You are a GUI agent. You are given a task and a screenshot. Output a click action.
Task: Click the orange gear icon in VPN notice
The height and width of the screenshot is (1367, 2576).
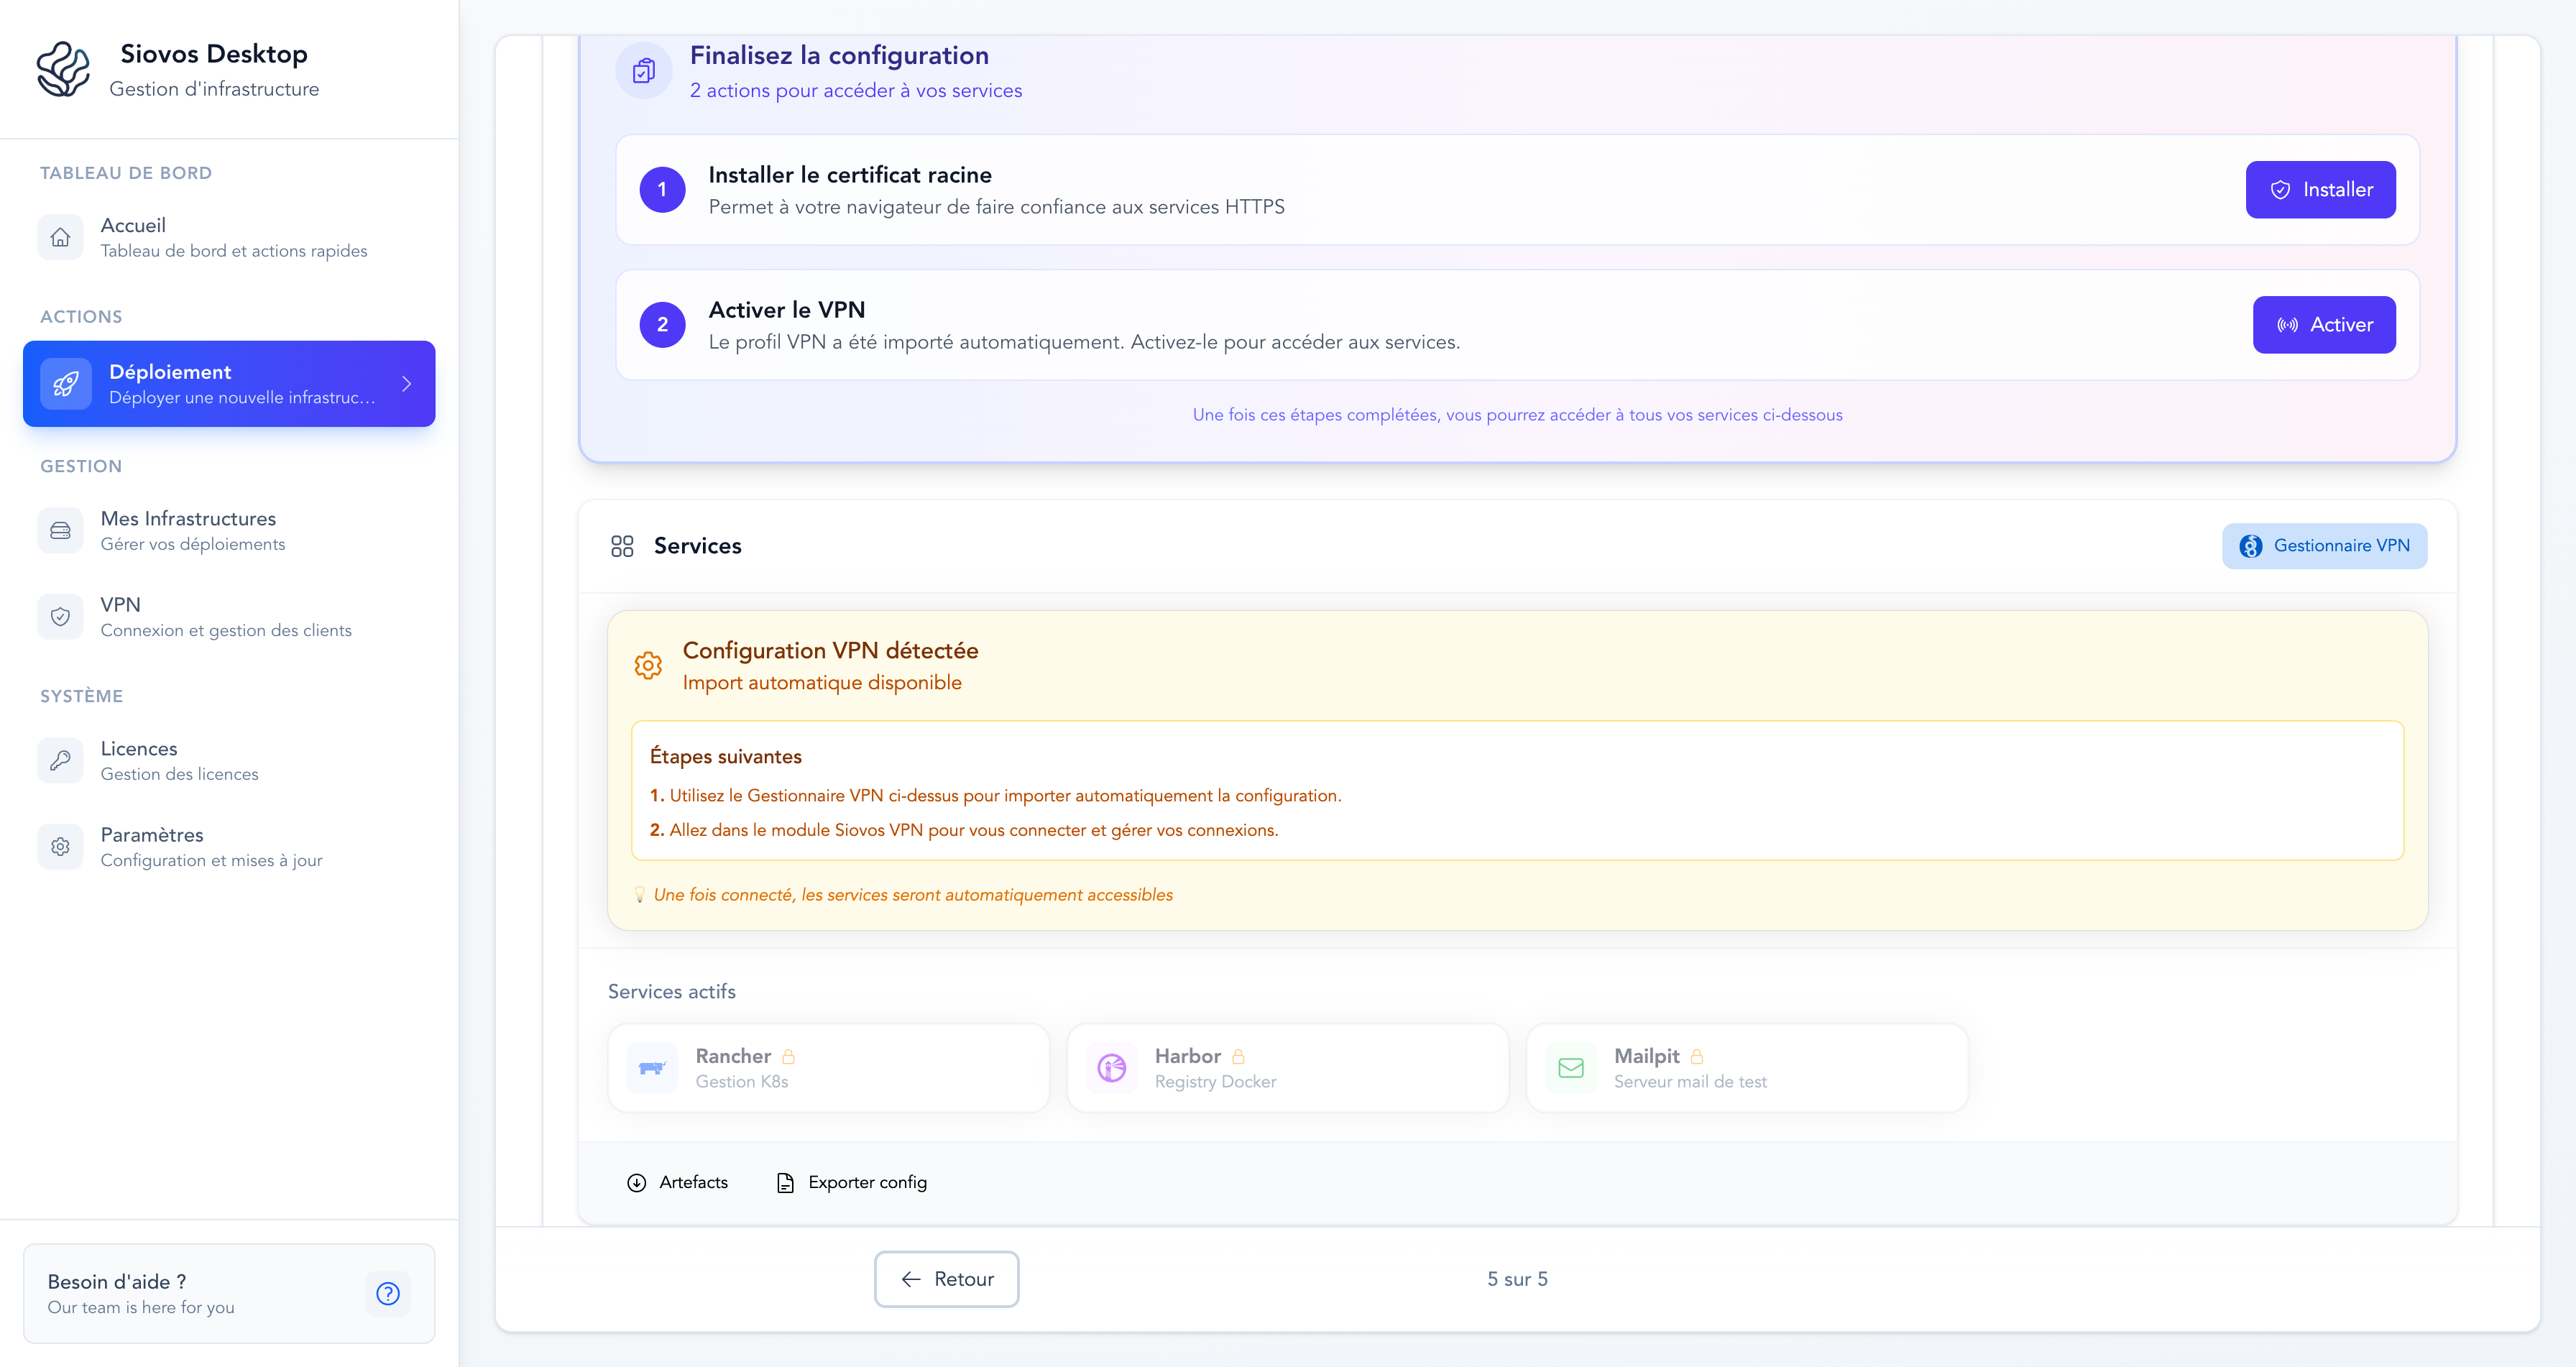(648, 665)
